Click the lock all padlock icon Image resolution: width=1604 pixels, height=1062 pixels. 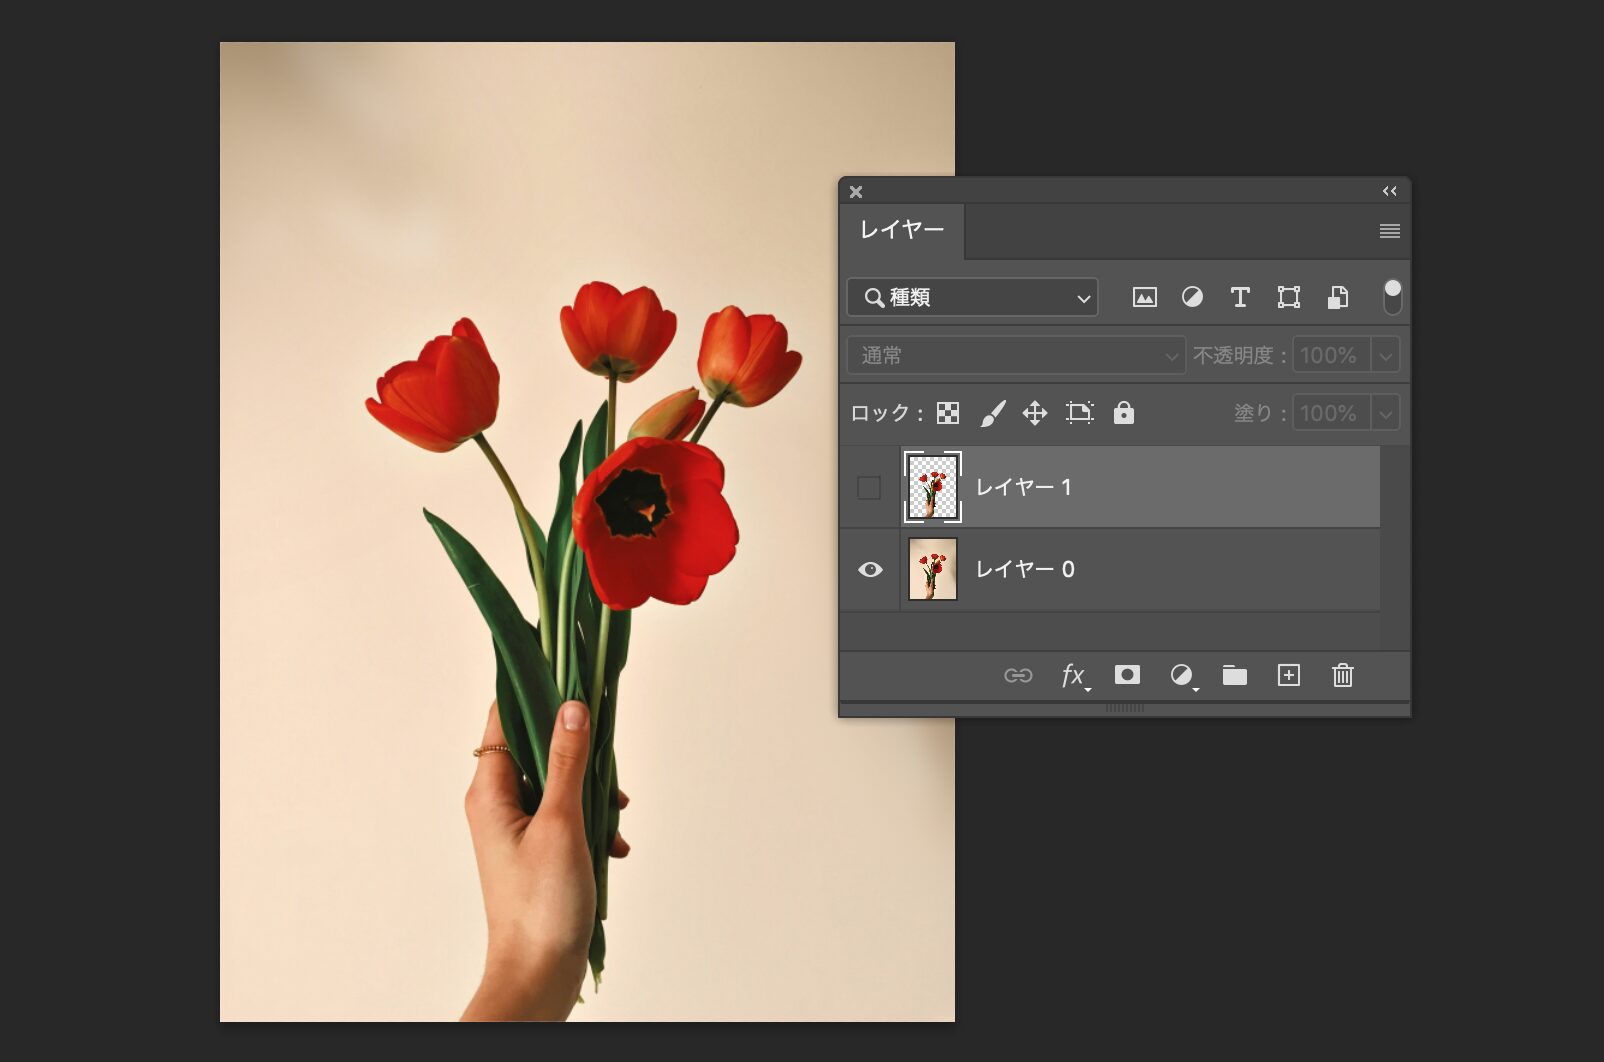(1124, 413)
